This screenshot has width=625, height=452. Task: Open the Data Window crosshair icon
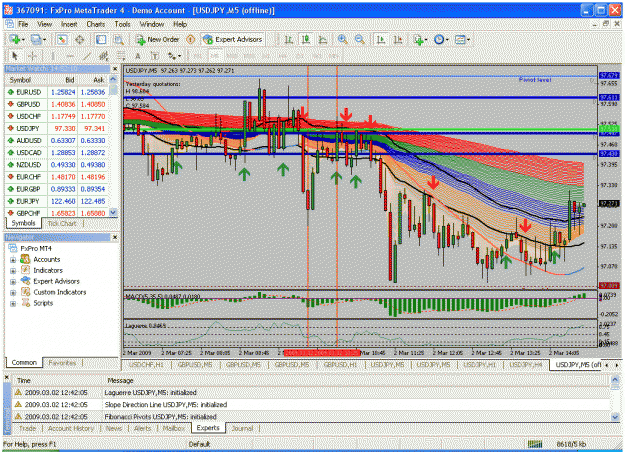(x=80, y=39)
